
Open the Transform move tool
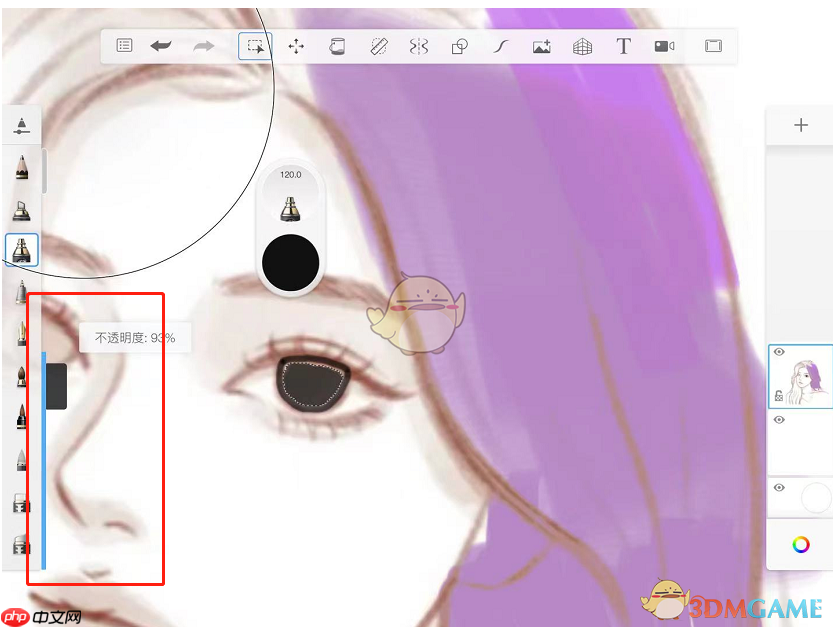[296, 46]
